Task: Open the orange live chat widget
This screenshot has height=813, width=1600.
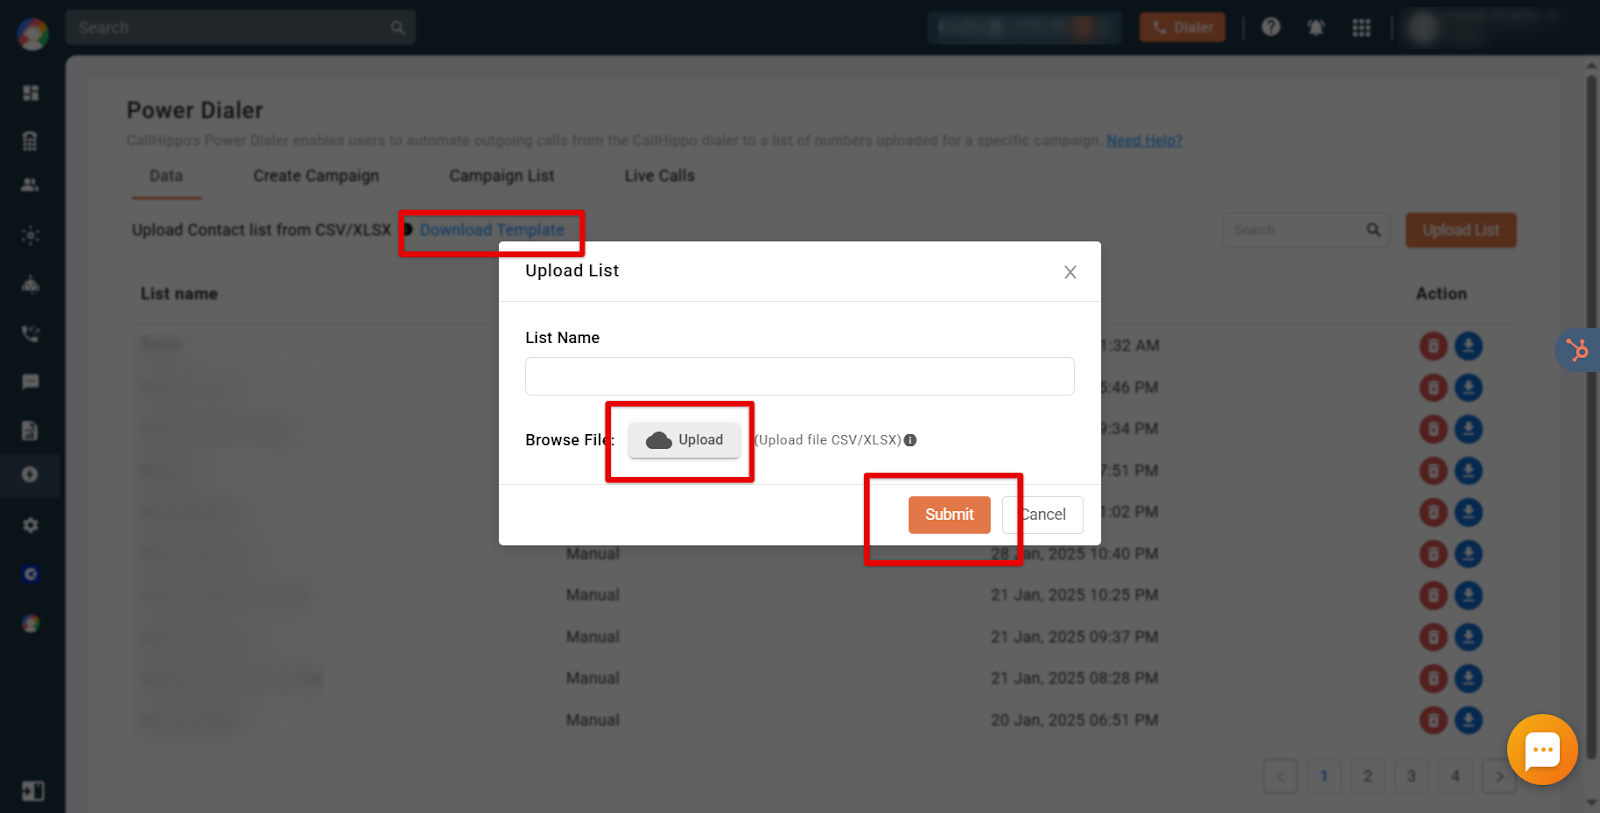Action: (x=1542, y=749)
